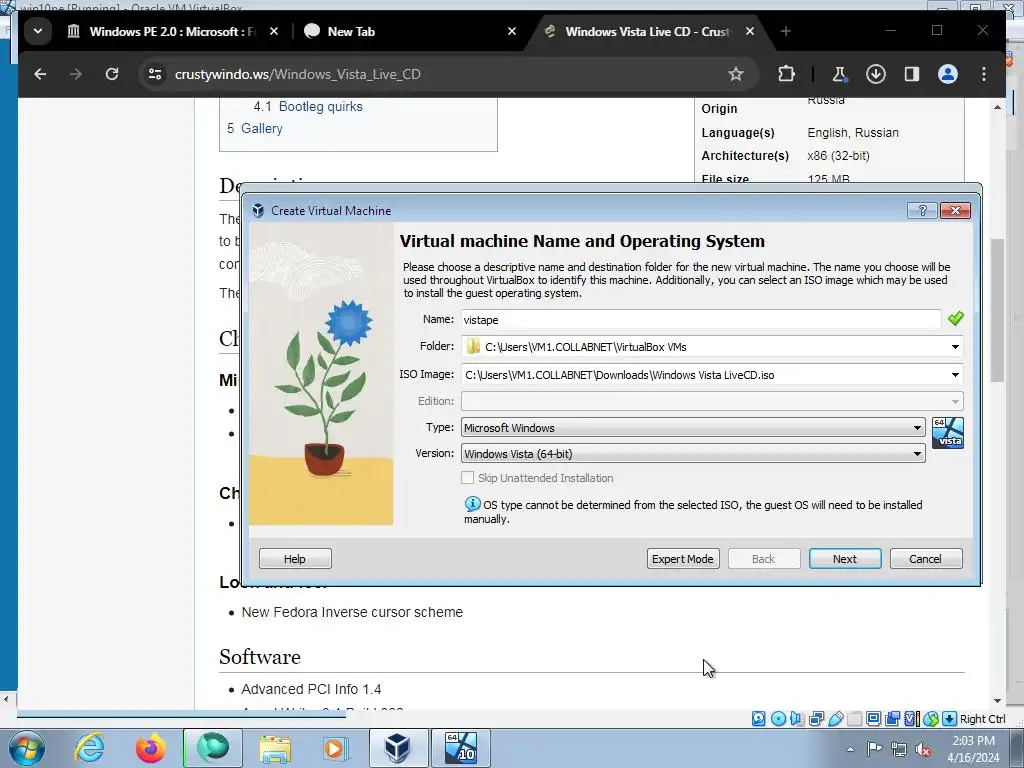Open VirtualBox Manager cube on taskbar
This screenshot has height=768, width=1024.
398,748
